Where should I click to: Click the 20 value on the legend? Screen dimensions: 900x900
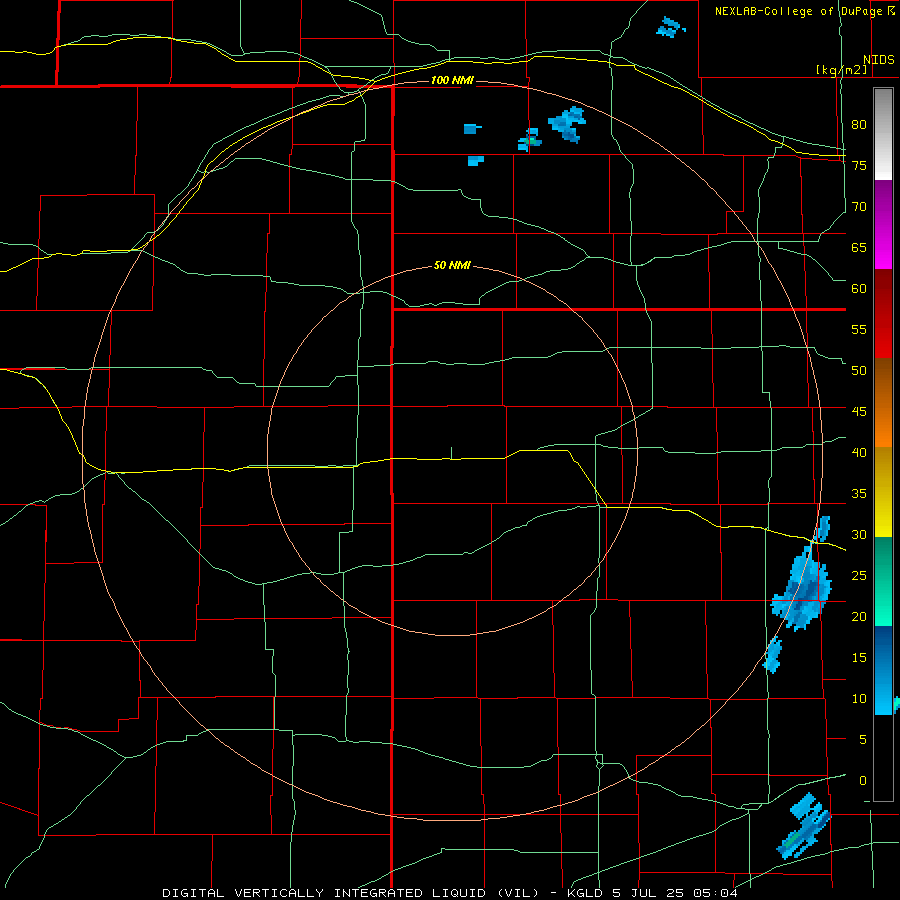[x=859, y=617]
